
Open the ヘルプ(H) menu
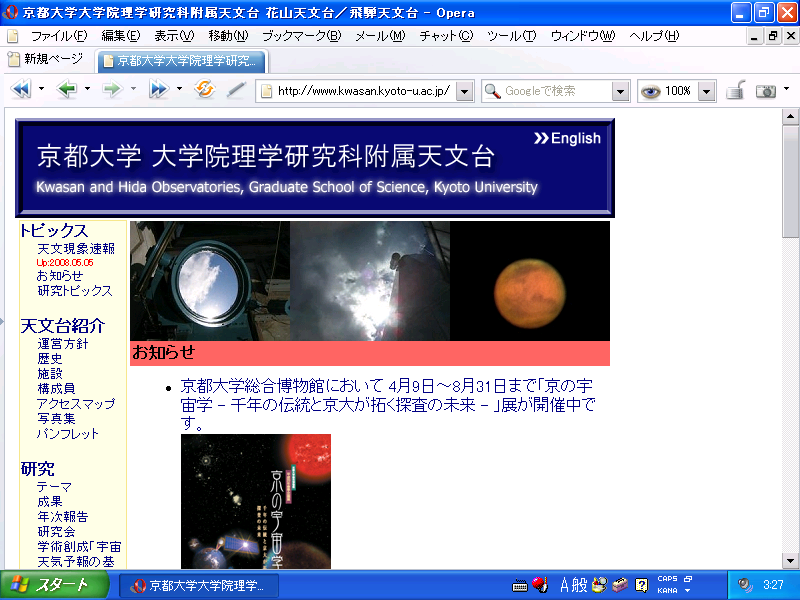[654, 36]
